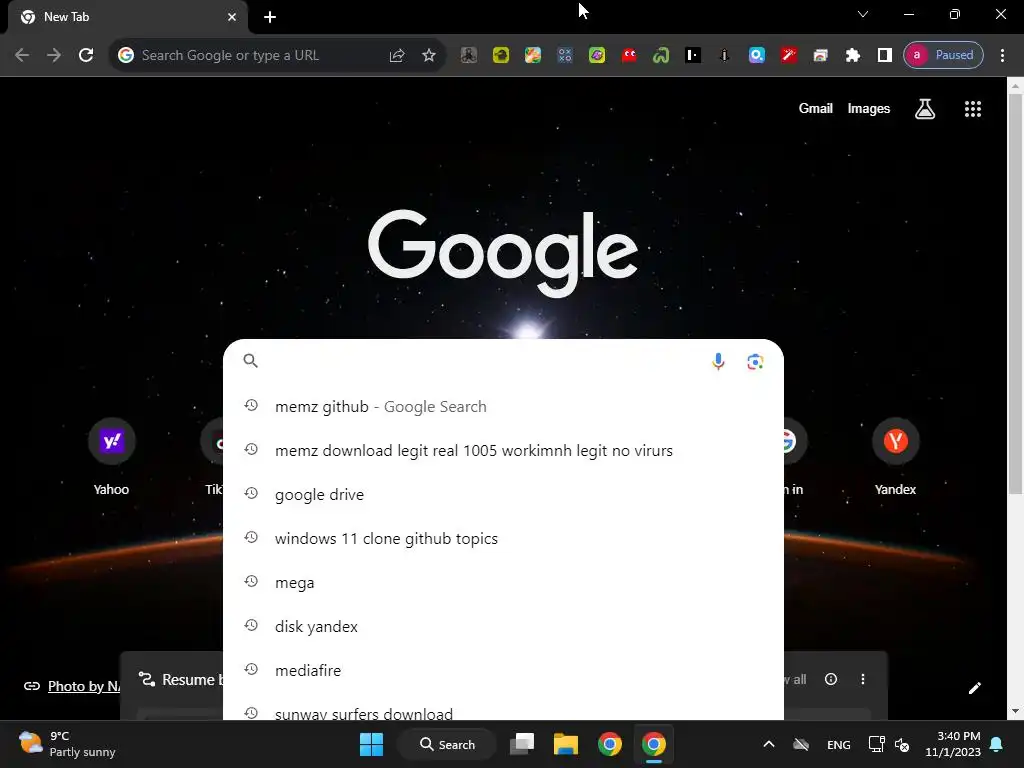Viewport: 1024px width, 768px height.
Task: Open Gmail link
Action: pos(815,108)
